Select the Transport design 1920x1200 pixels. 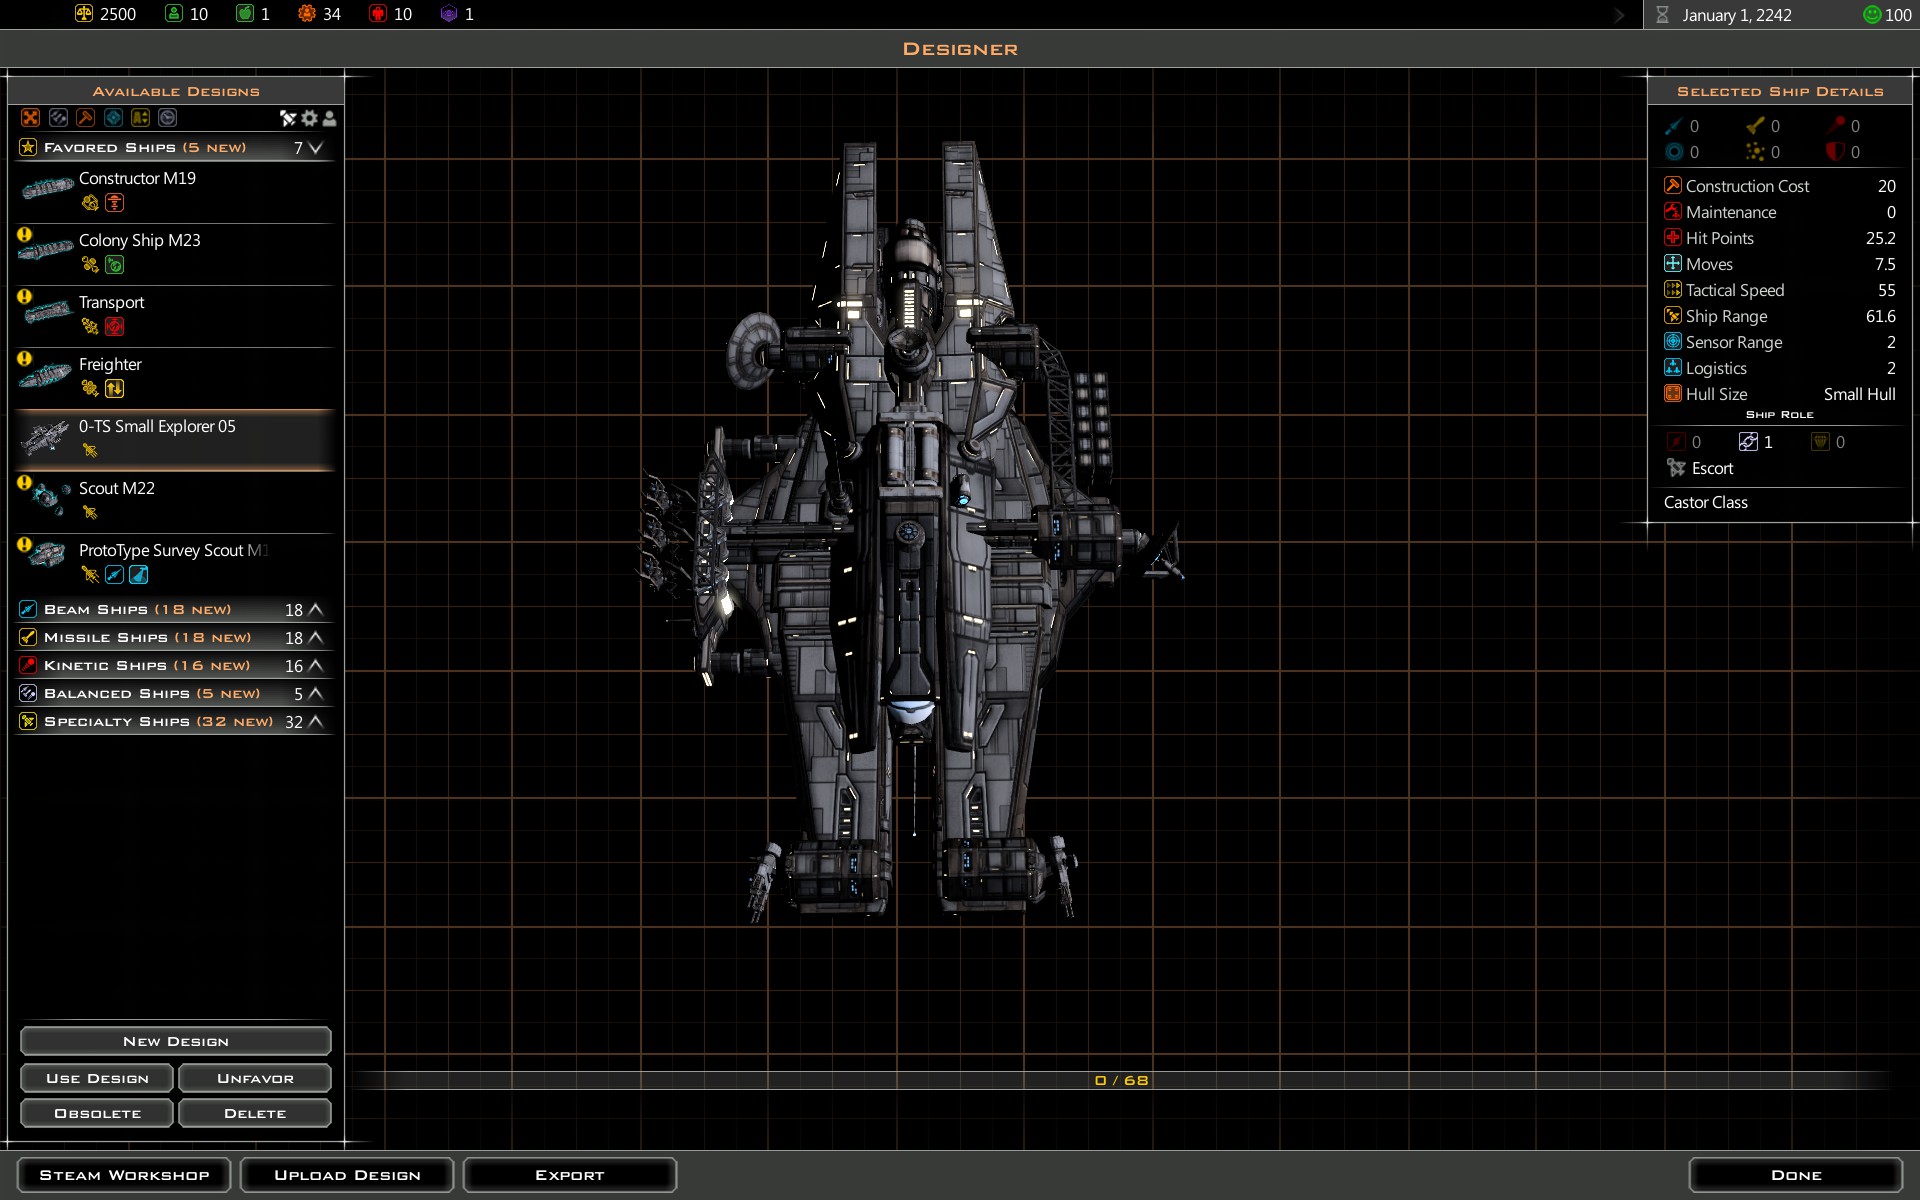[175, 315]
